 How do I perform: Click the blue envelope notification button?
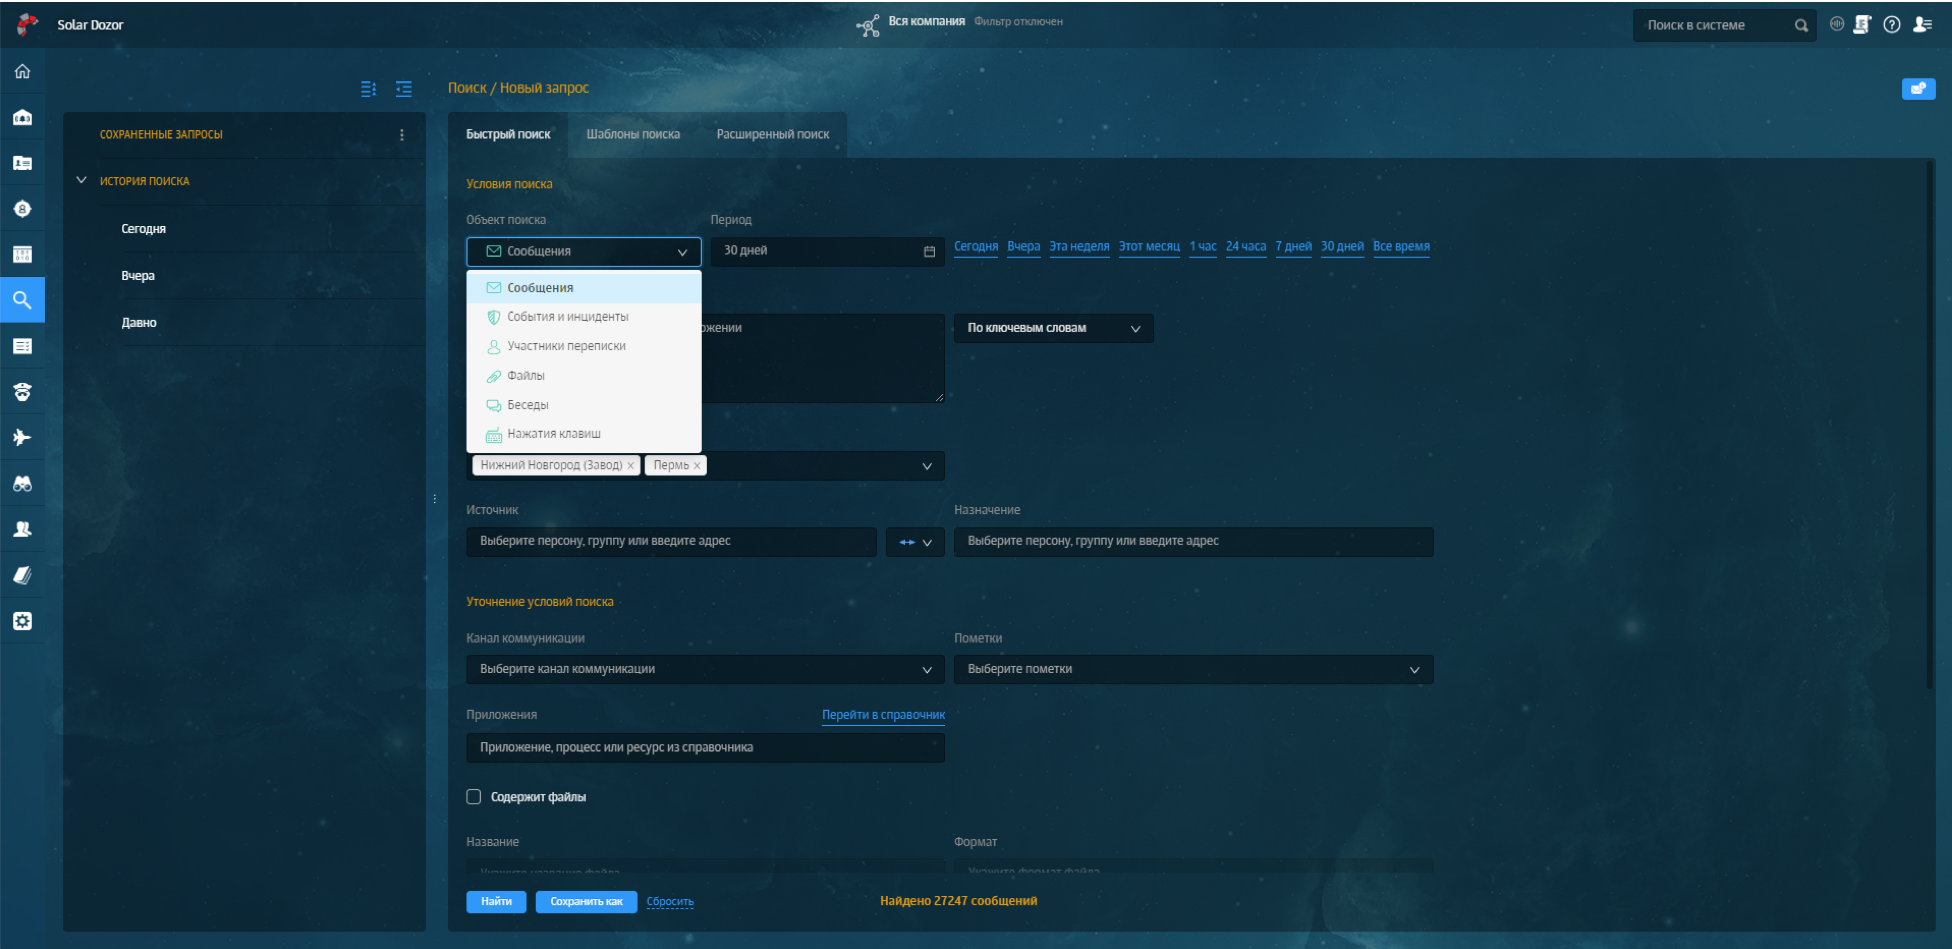coord(1918,89)
